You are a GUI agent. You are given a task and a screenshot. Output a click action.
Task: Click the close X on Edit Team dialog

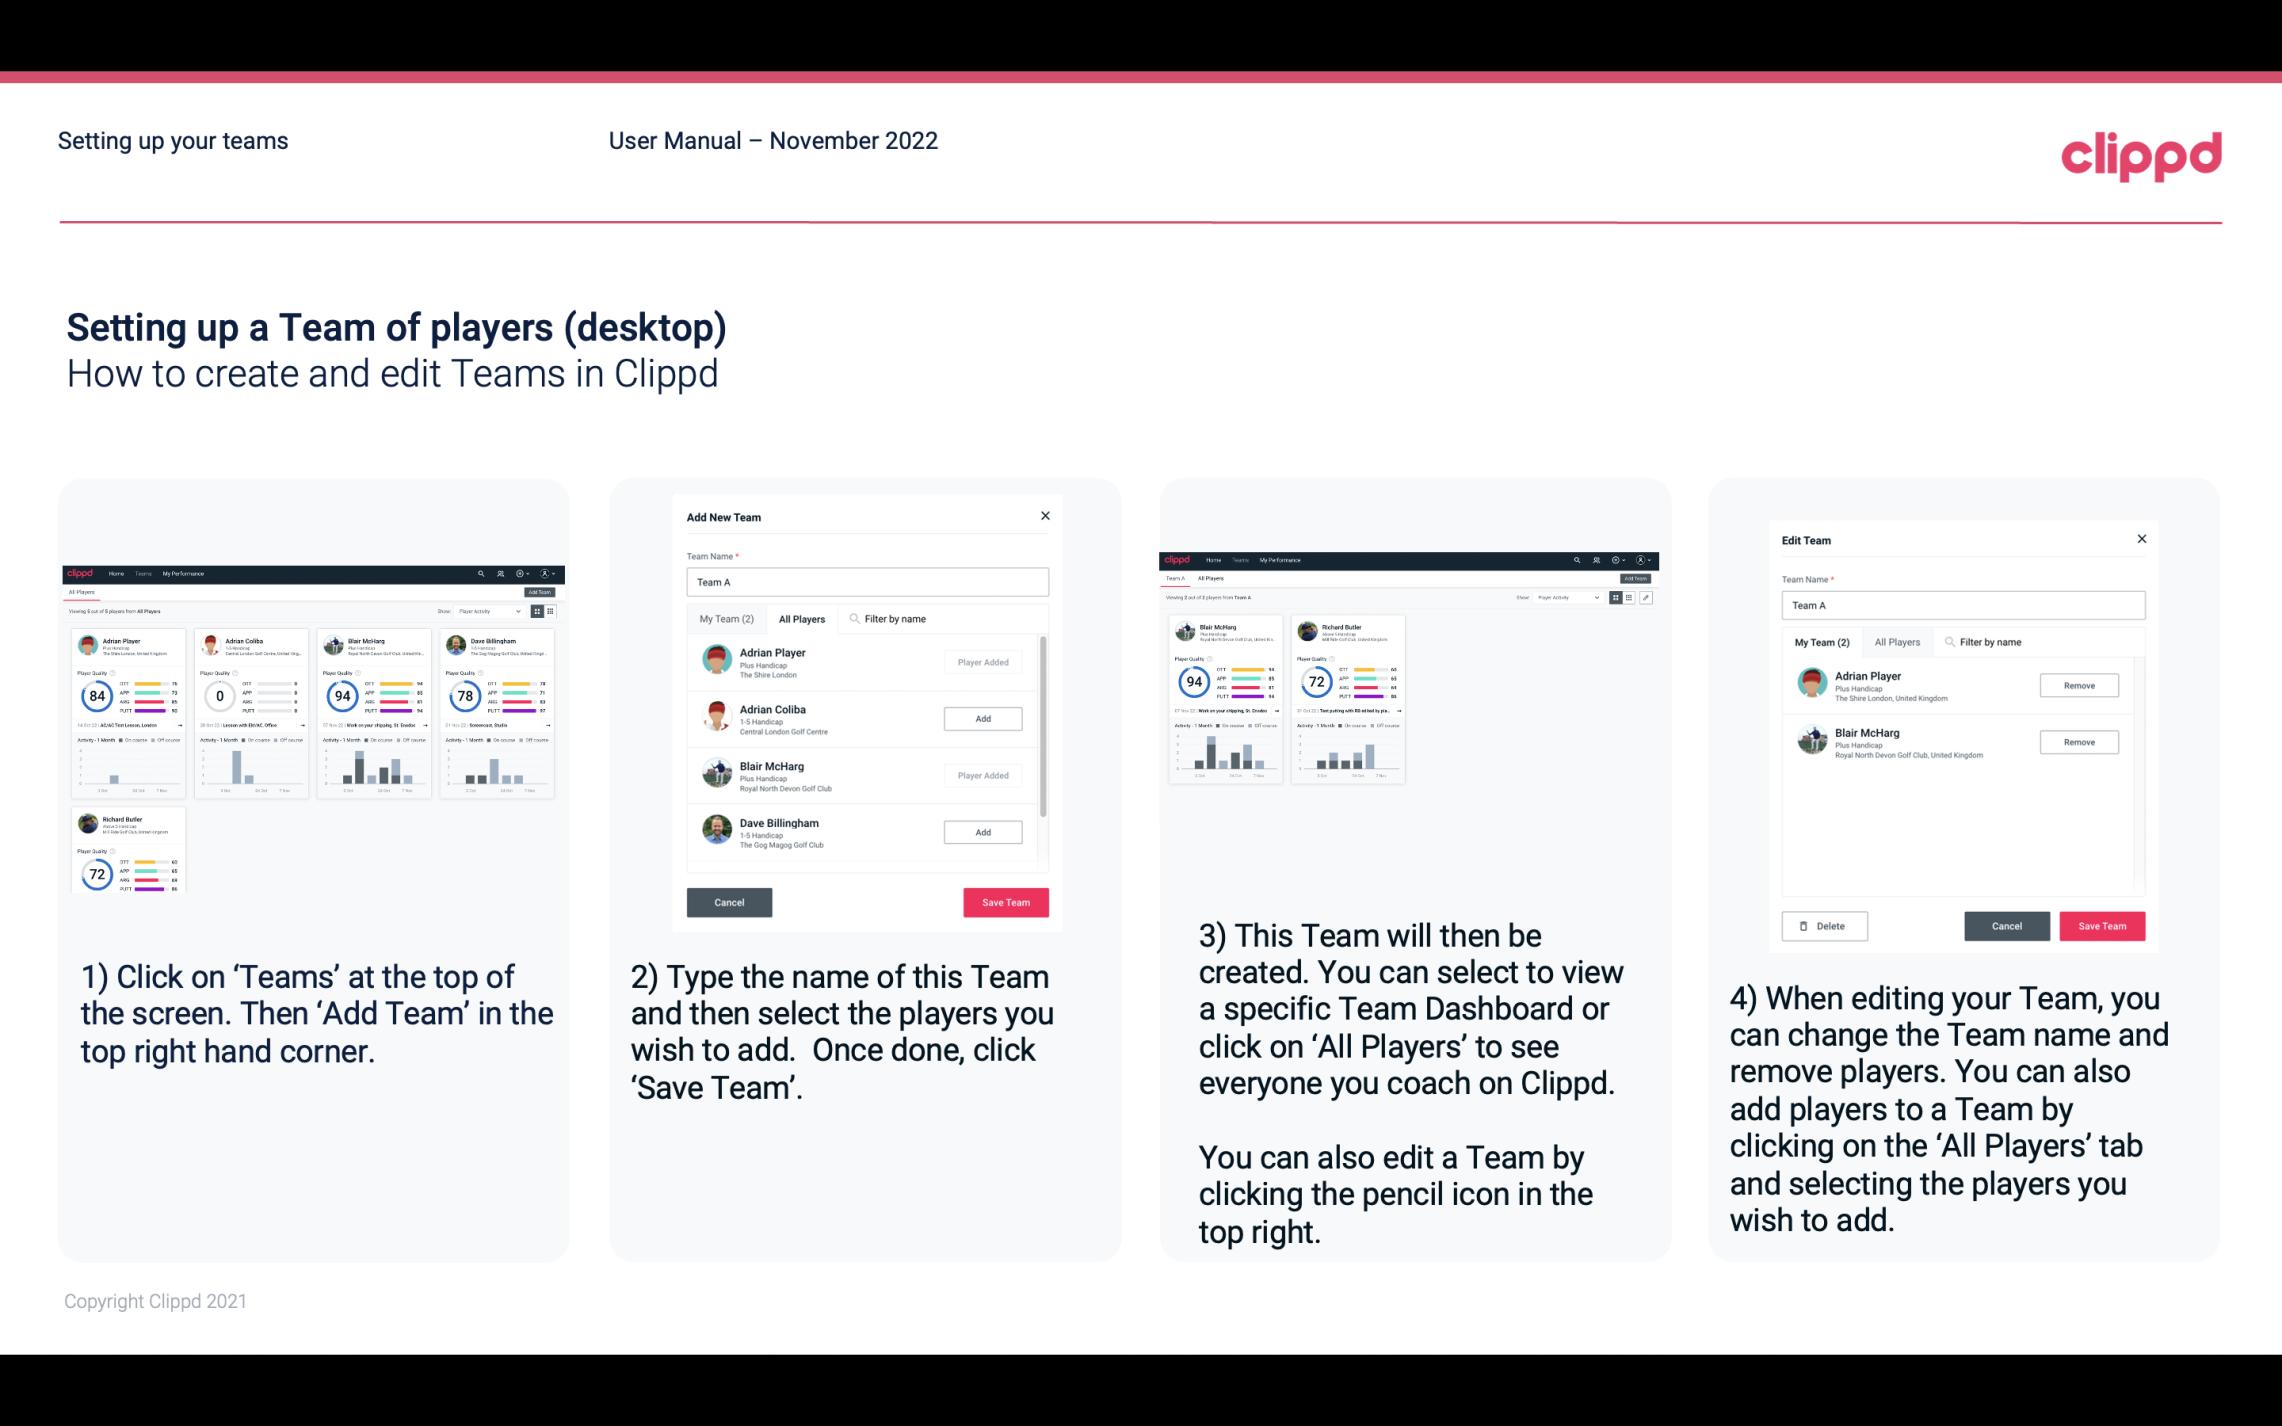(x=2141, y=539)
